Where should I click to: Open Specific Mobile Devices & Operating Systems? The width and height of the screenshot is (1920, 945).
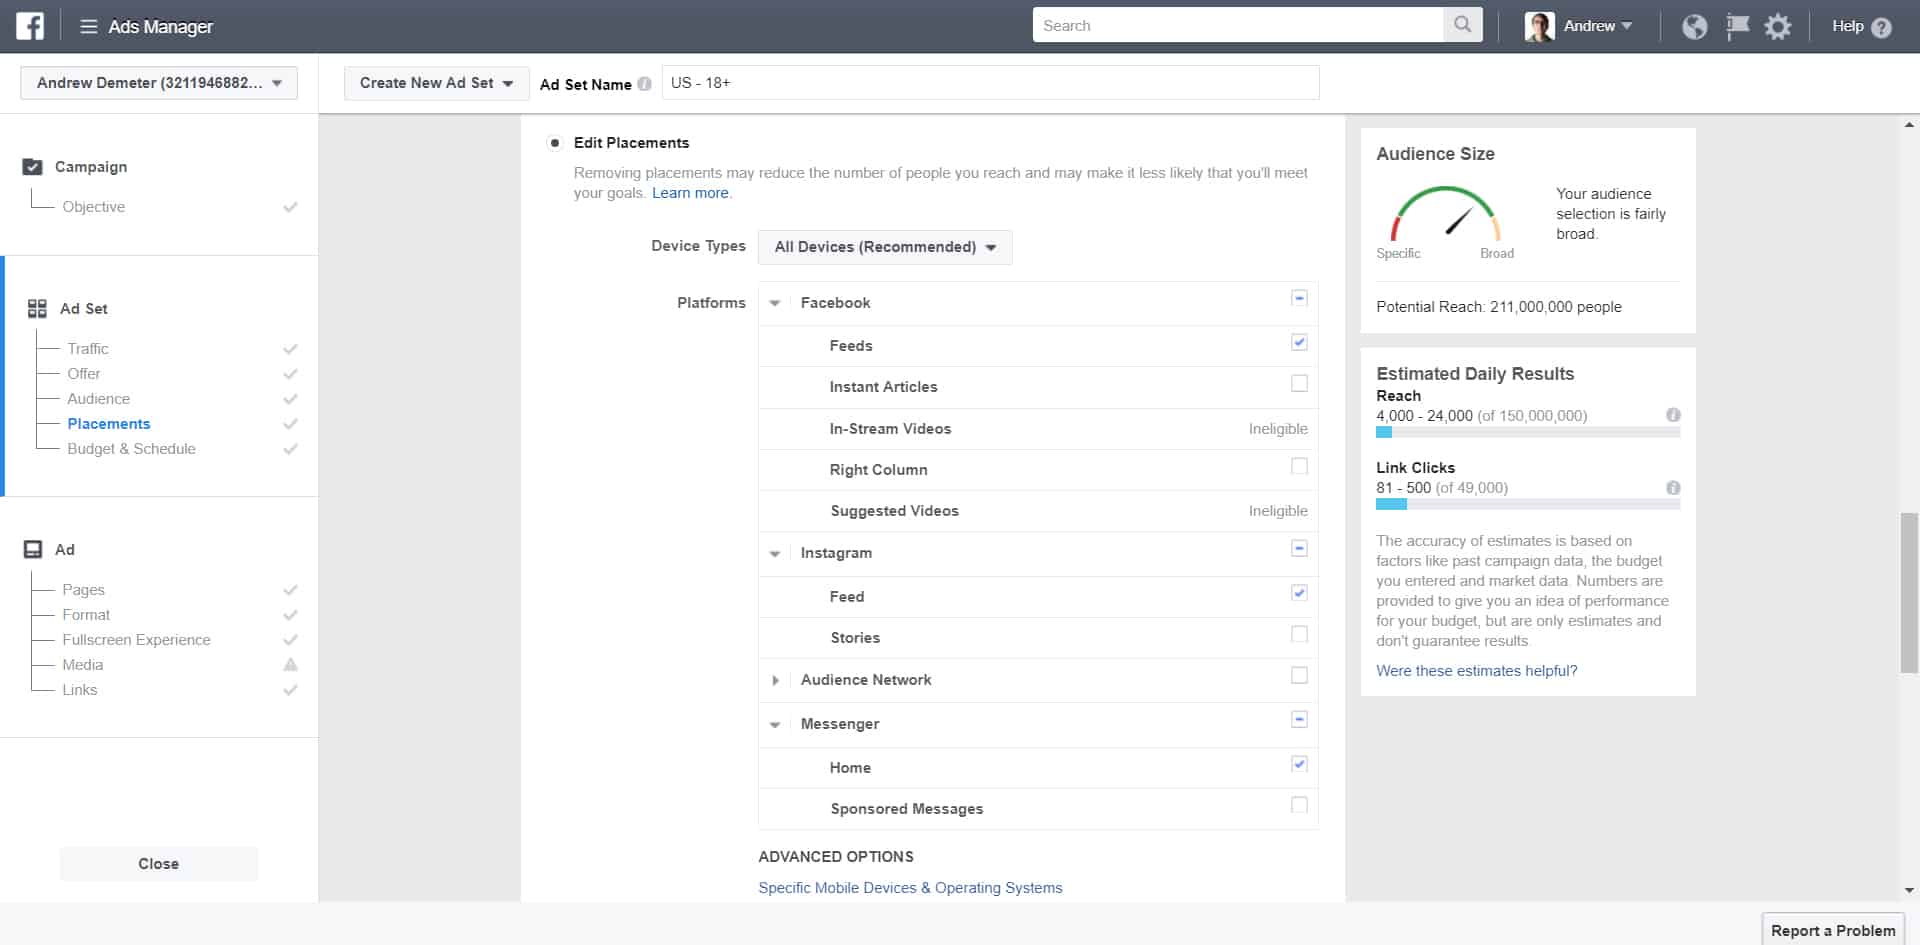pyautogui.click(x=910, y=888)
